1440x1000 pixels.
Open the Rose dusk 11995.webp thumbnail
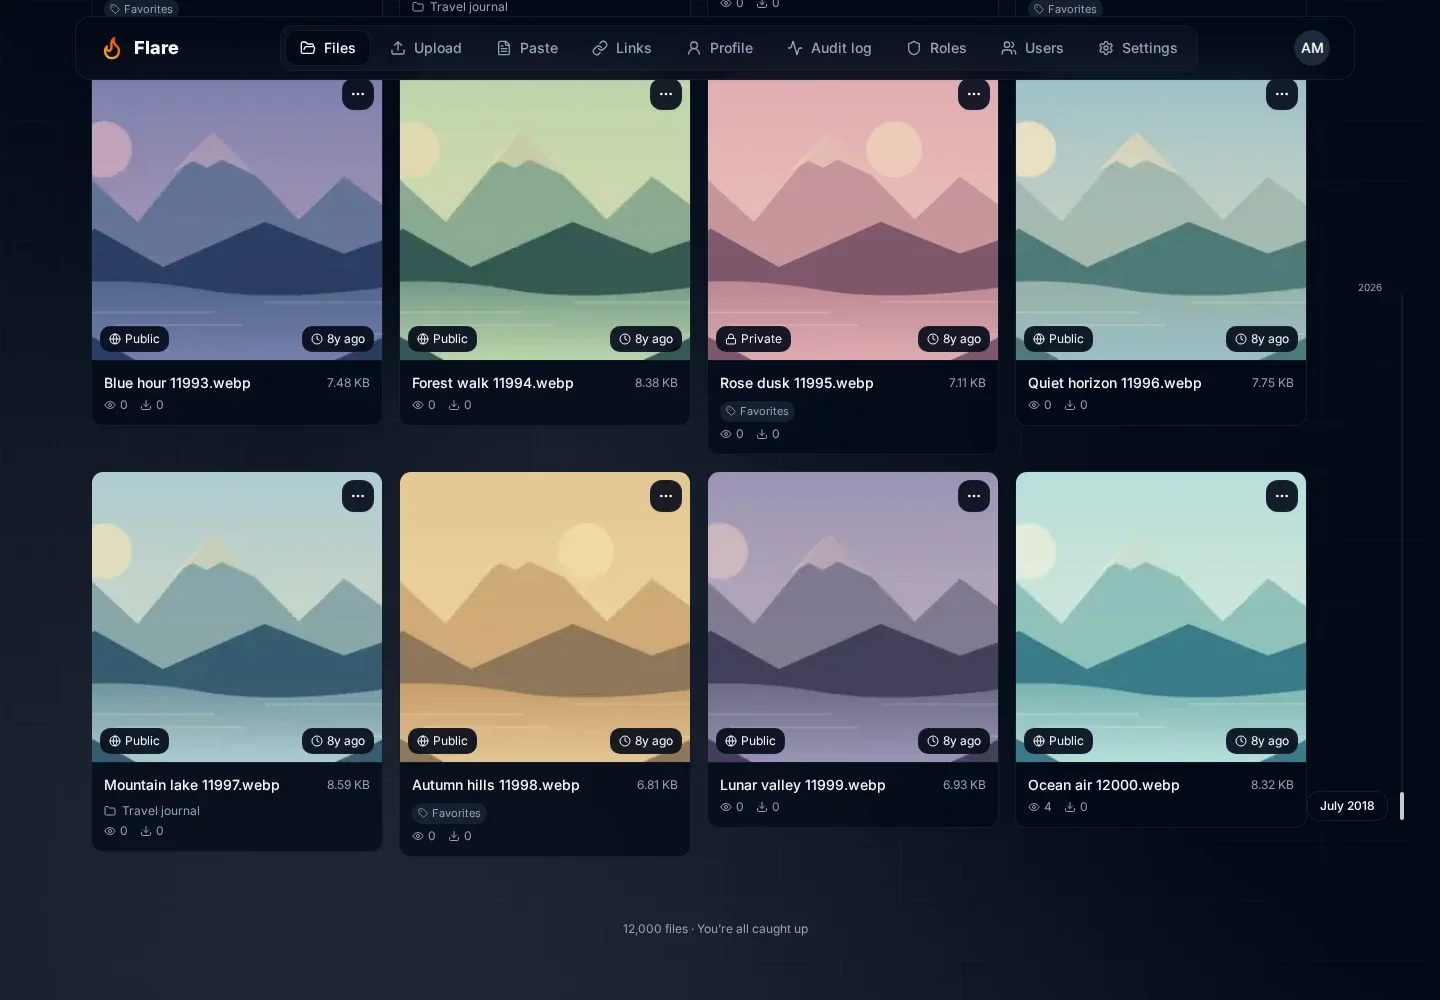click(x=853, y=220)
